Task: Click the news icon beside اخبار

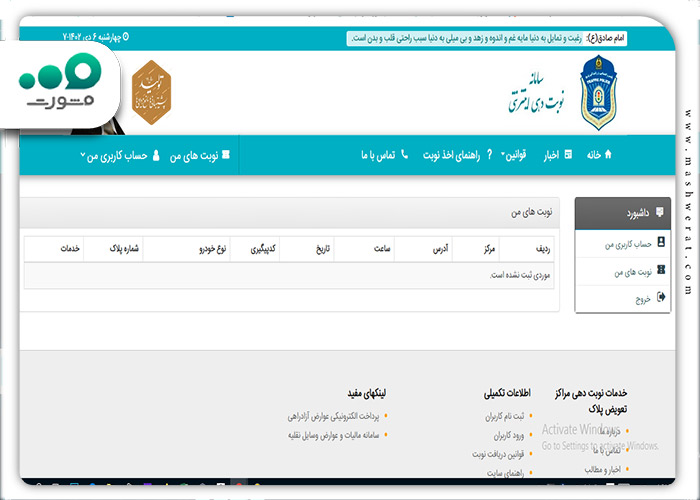Action: [x=568, y=154]
